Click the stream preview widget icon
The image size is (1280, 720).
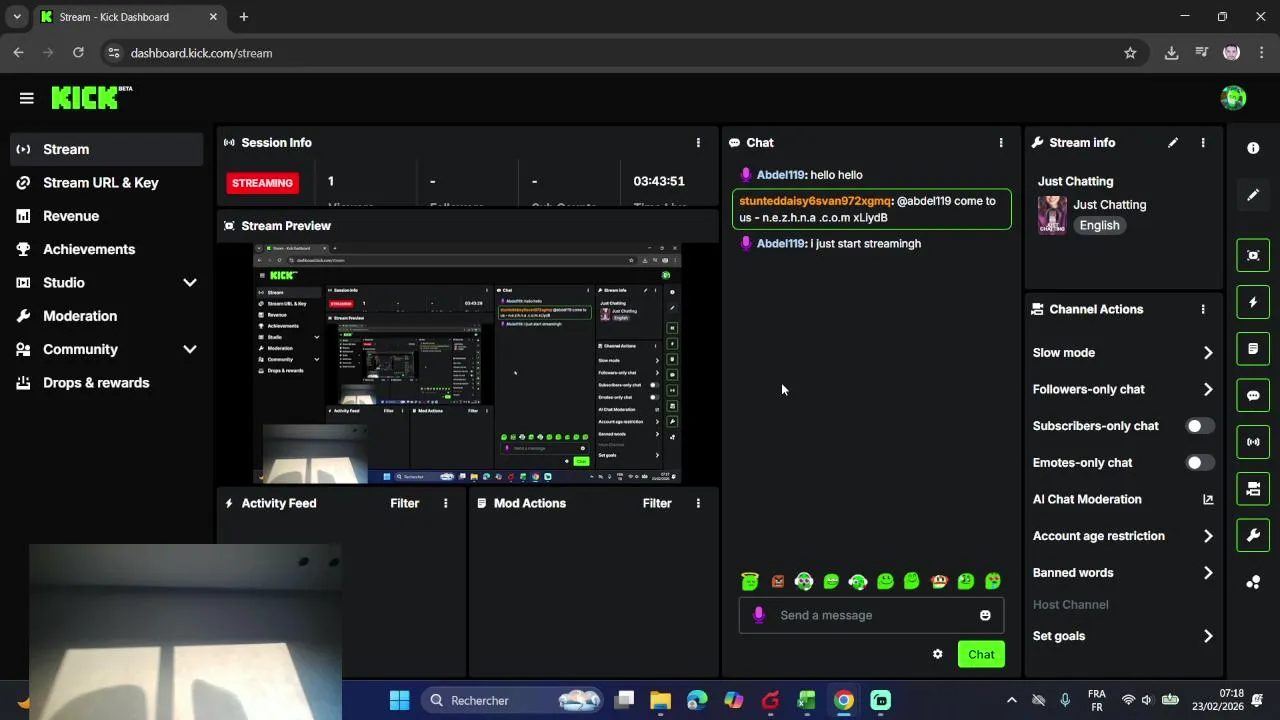(1253, 255)
